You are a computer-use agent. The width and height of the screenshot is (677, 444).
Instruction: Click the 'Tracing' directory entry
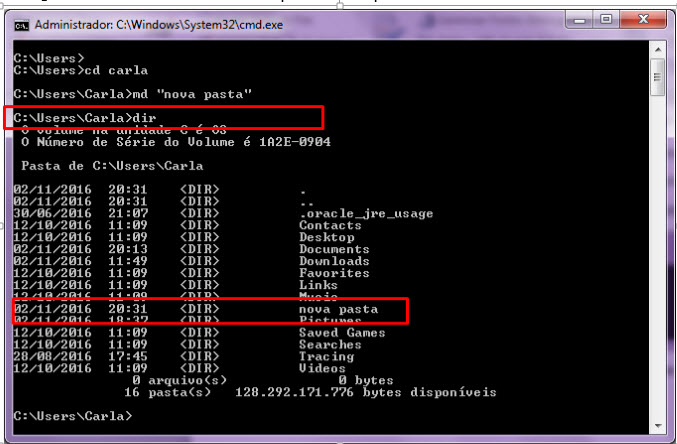point(326,357)
